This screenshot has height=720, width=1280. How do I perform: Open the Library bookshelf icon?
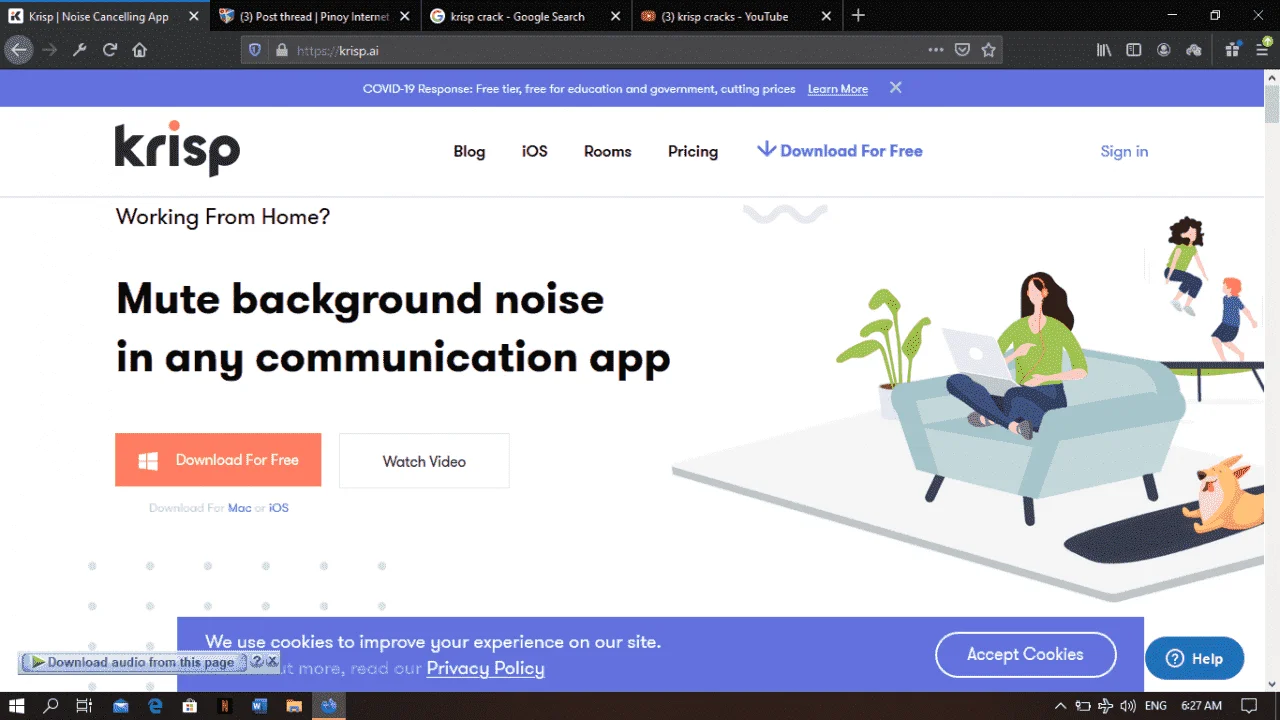pos(1104,50)
